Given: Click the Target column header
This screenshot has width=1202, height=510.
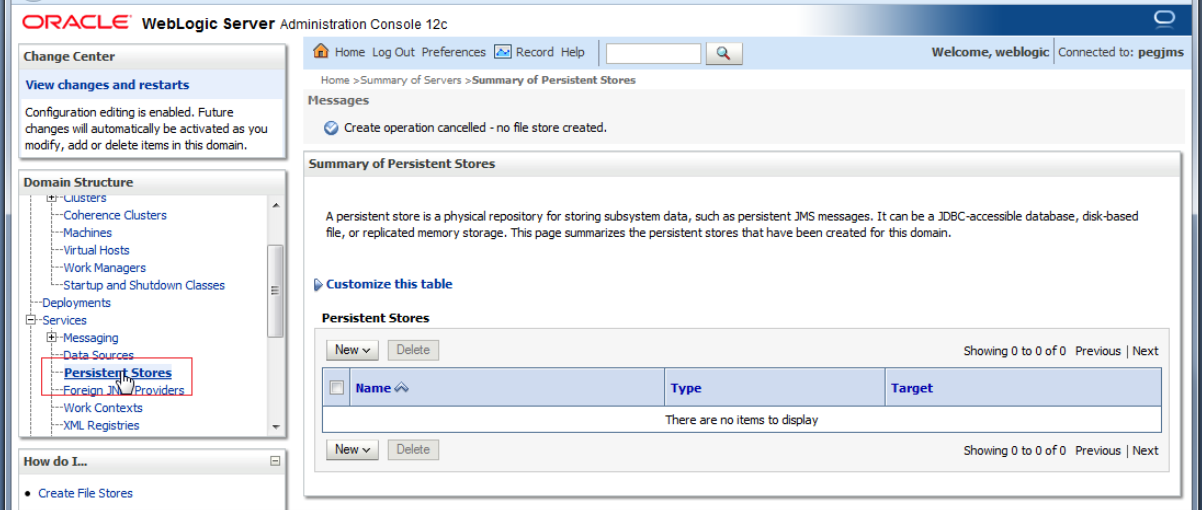Looking at the screenshot, I should pyautogui.click(x=912, y=388).
